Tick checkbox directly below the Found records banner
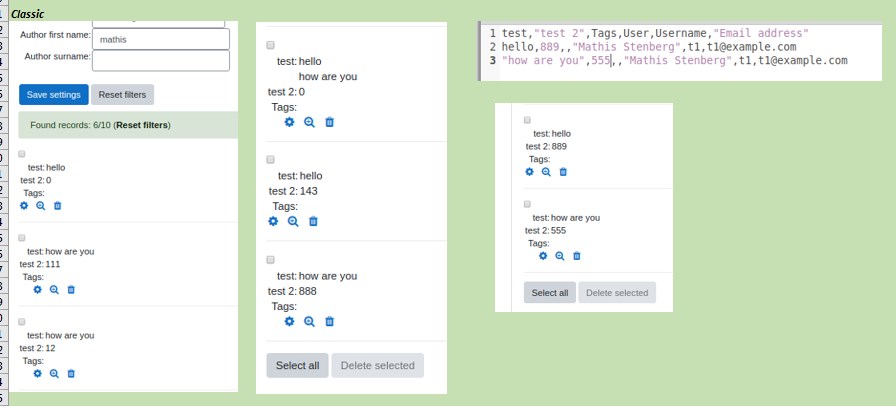The height and width of the screenshot is (406, 896). 22,154
